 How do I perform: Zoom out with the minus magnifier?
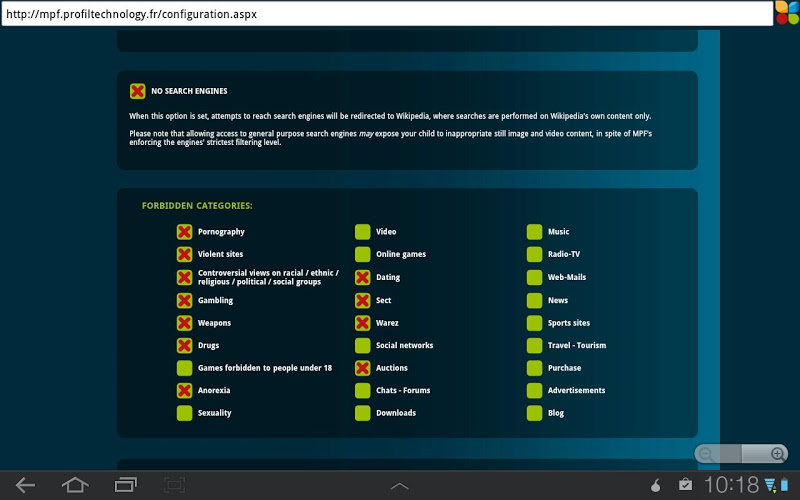(707, 454)
